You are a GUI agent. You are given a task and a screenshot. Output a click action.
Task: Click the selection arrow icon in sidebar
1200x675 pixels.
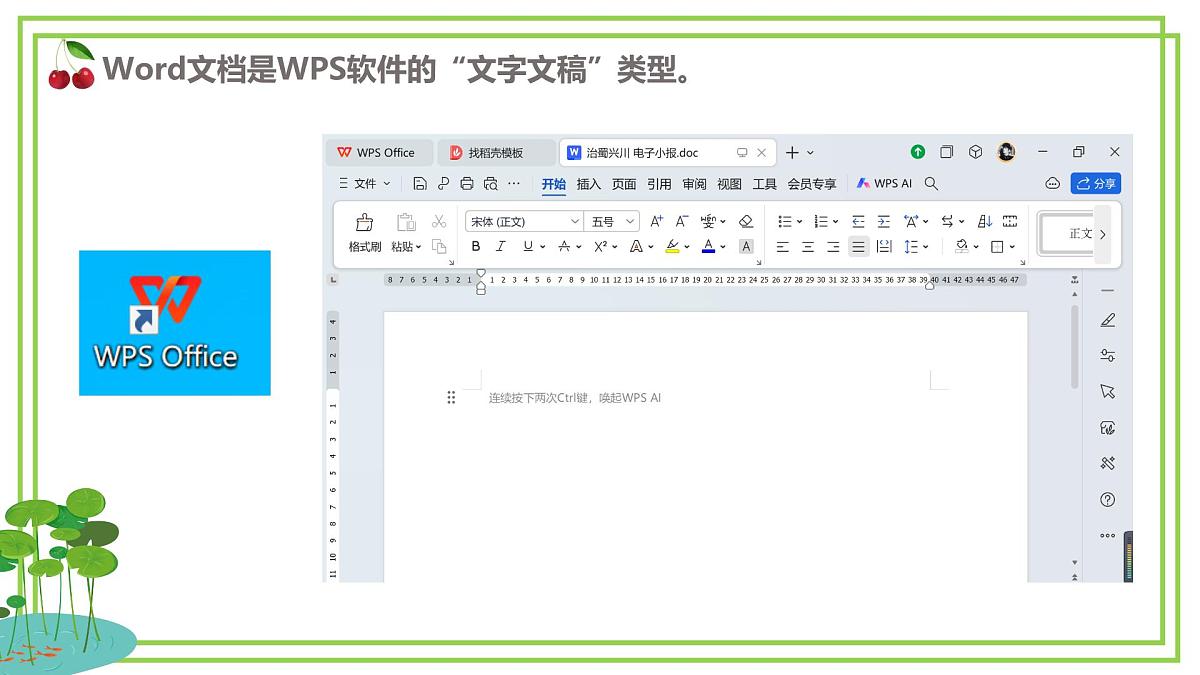[x=1107, y=391]
